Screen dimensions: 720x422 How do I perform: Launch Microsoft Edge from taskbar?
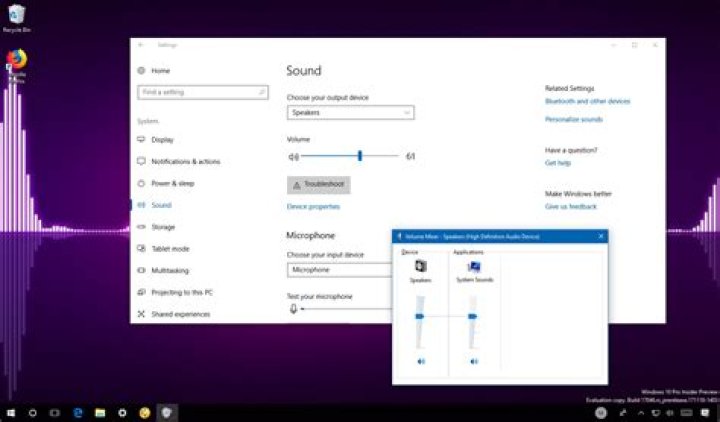pyautogui.click(x=78, y=413)
